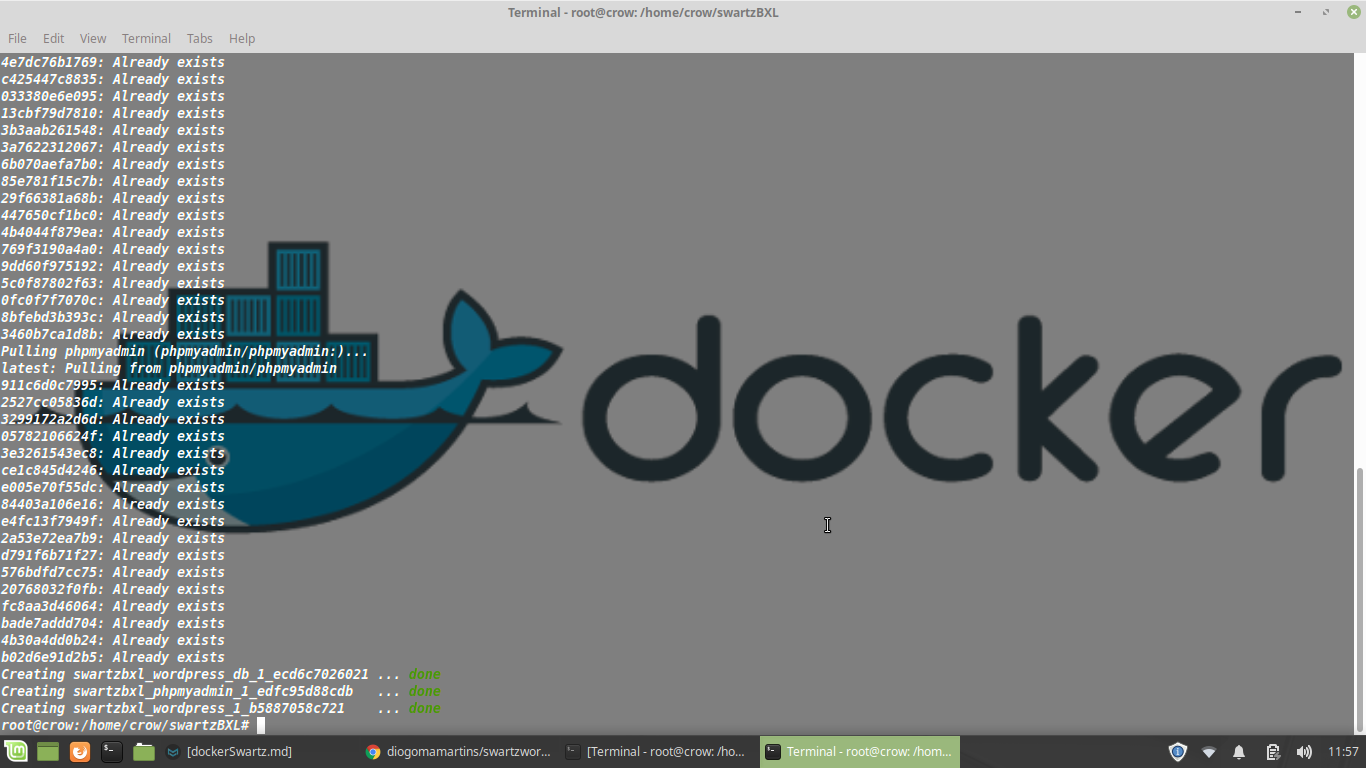Image resolution: width=1366 pixels, height=768 pixels.
Task: Open the clipboard manager tray icon
Action: coord(1272,752)
